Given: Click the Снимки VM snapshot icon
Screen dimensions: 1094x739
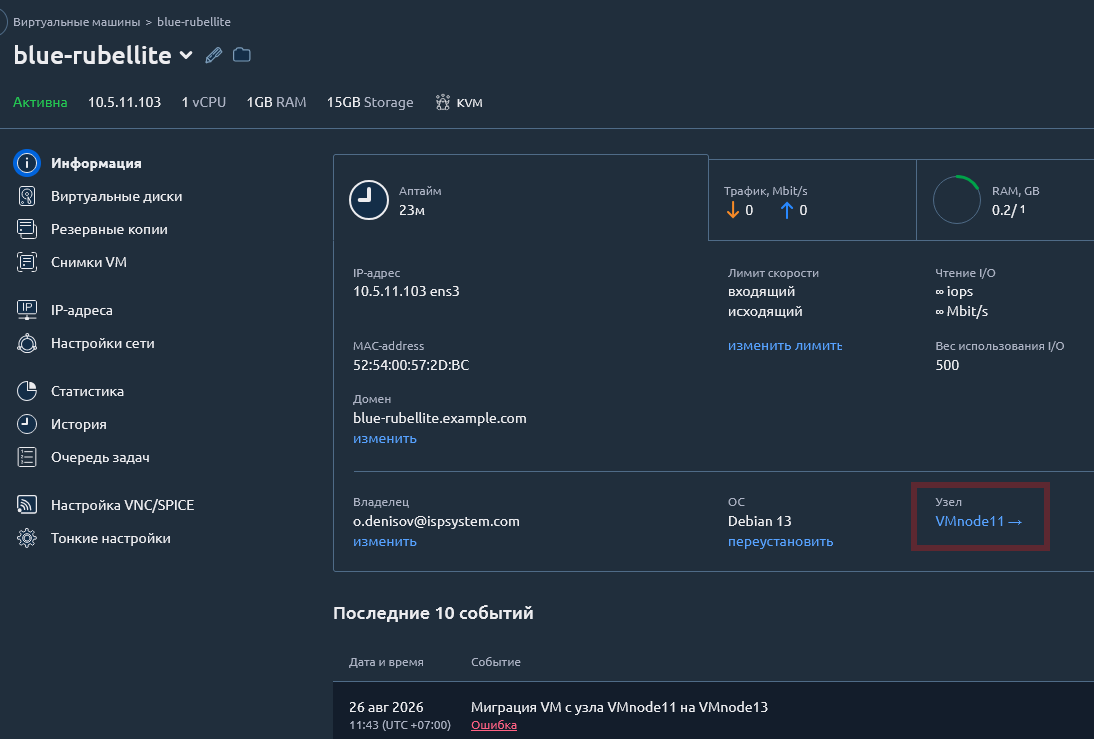Looking at the screenshot, I should (x=27, y=262).
